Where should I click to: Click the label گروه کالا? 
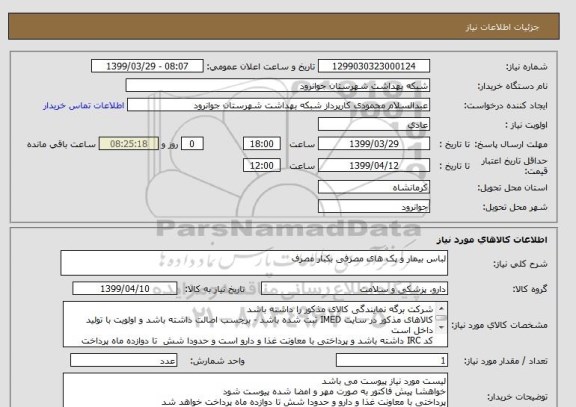coord(530,289)
